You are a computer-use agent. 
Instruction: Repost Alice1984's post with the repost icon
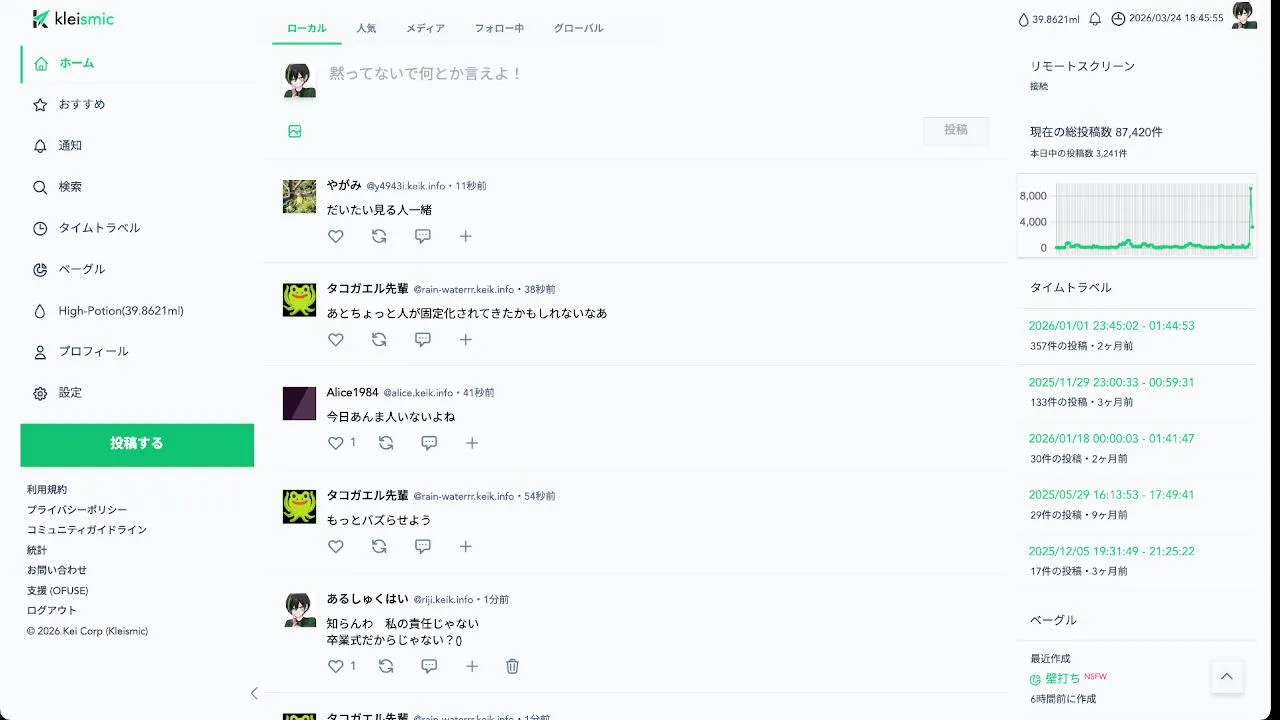(386, 442)
